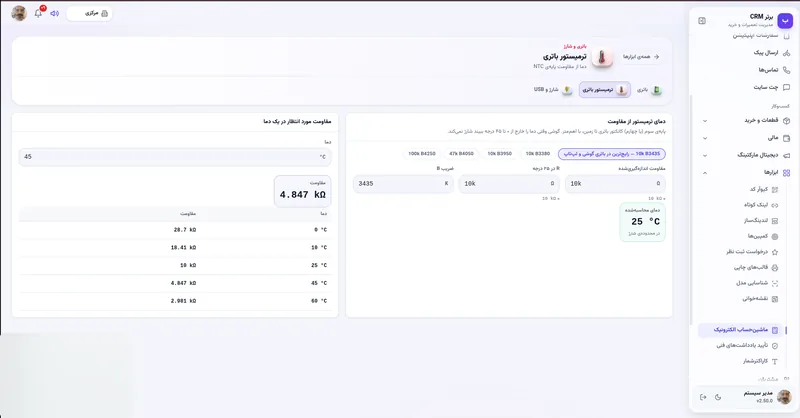
Task: Choose the 100k B4250 preset chip
Action: [x=421, y=154]
